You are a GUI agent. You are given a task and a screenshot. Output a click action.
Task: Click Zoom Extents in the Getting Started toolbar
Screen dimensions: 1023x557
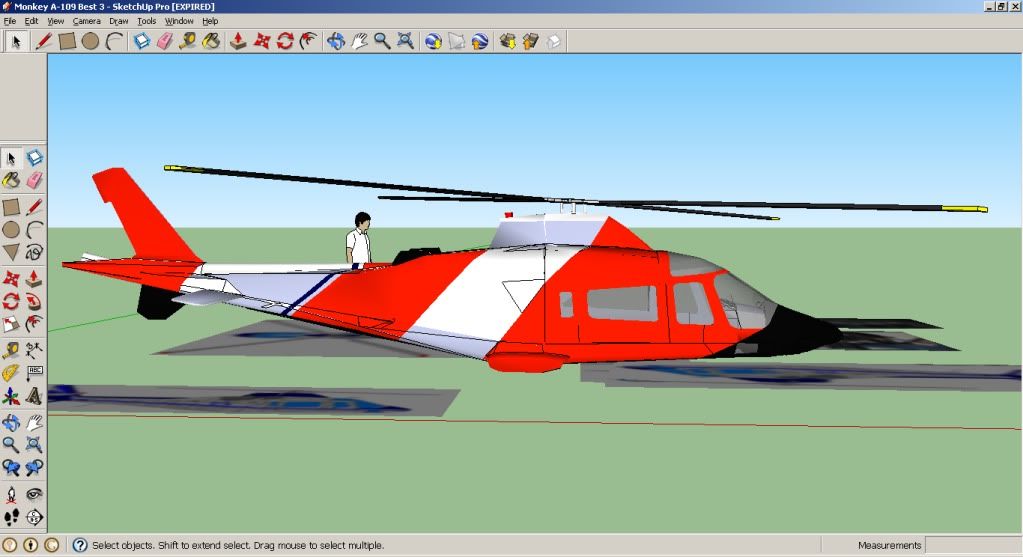[x=406, y=42]
